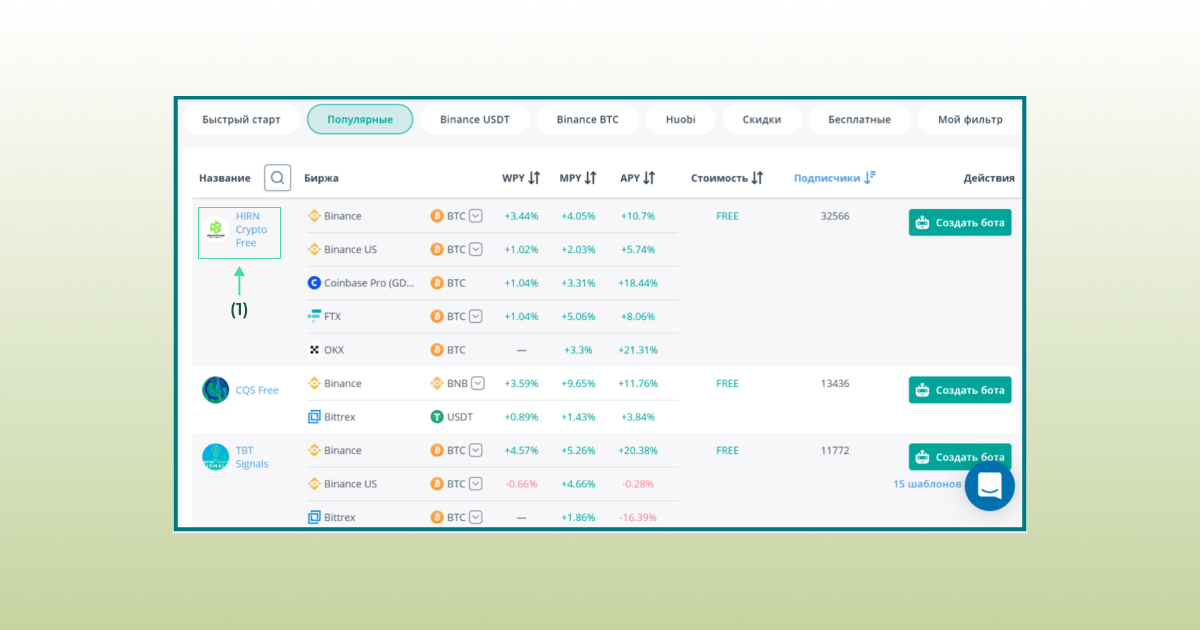Sort by Стоимость using arrows icon

click(x=757, y=178)
